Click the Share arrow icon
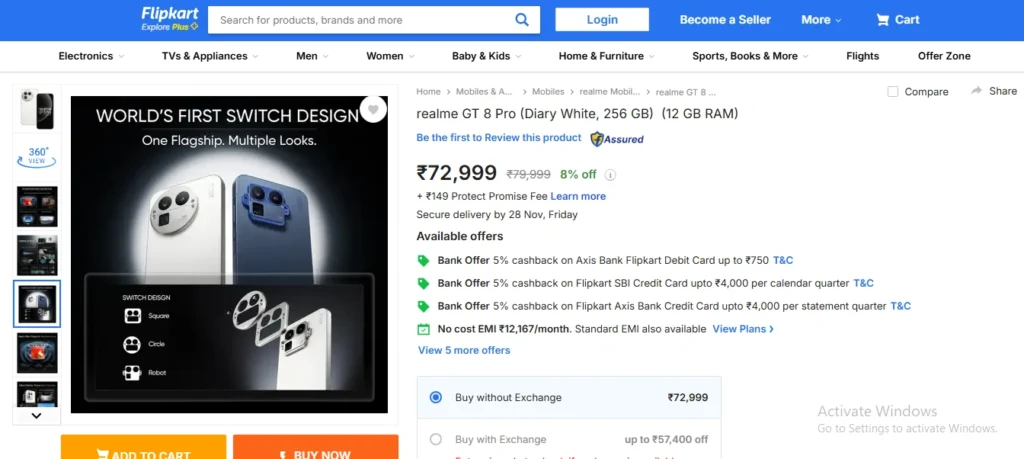 pyautogui.click(x=976, y=91)
